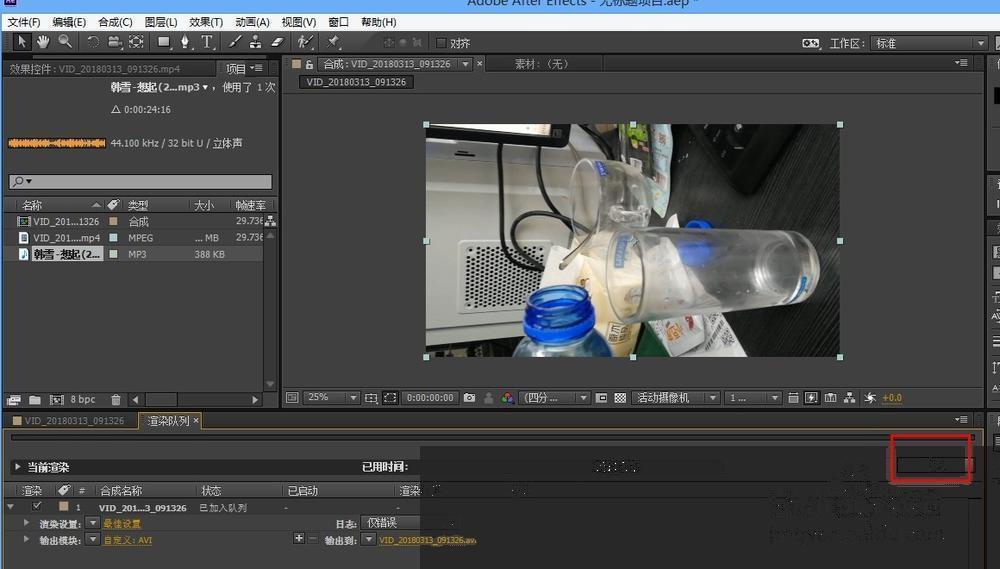This screenshot has height=569, width=1000.
Task: Open the (四分... resolution dropdown
Action: tap(554, 397)
